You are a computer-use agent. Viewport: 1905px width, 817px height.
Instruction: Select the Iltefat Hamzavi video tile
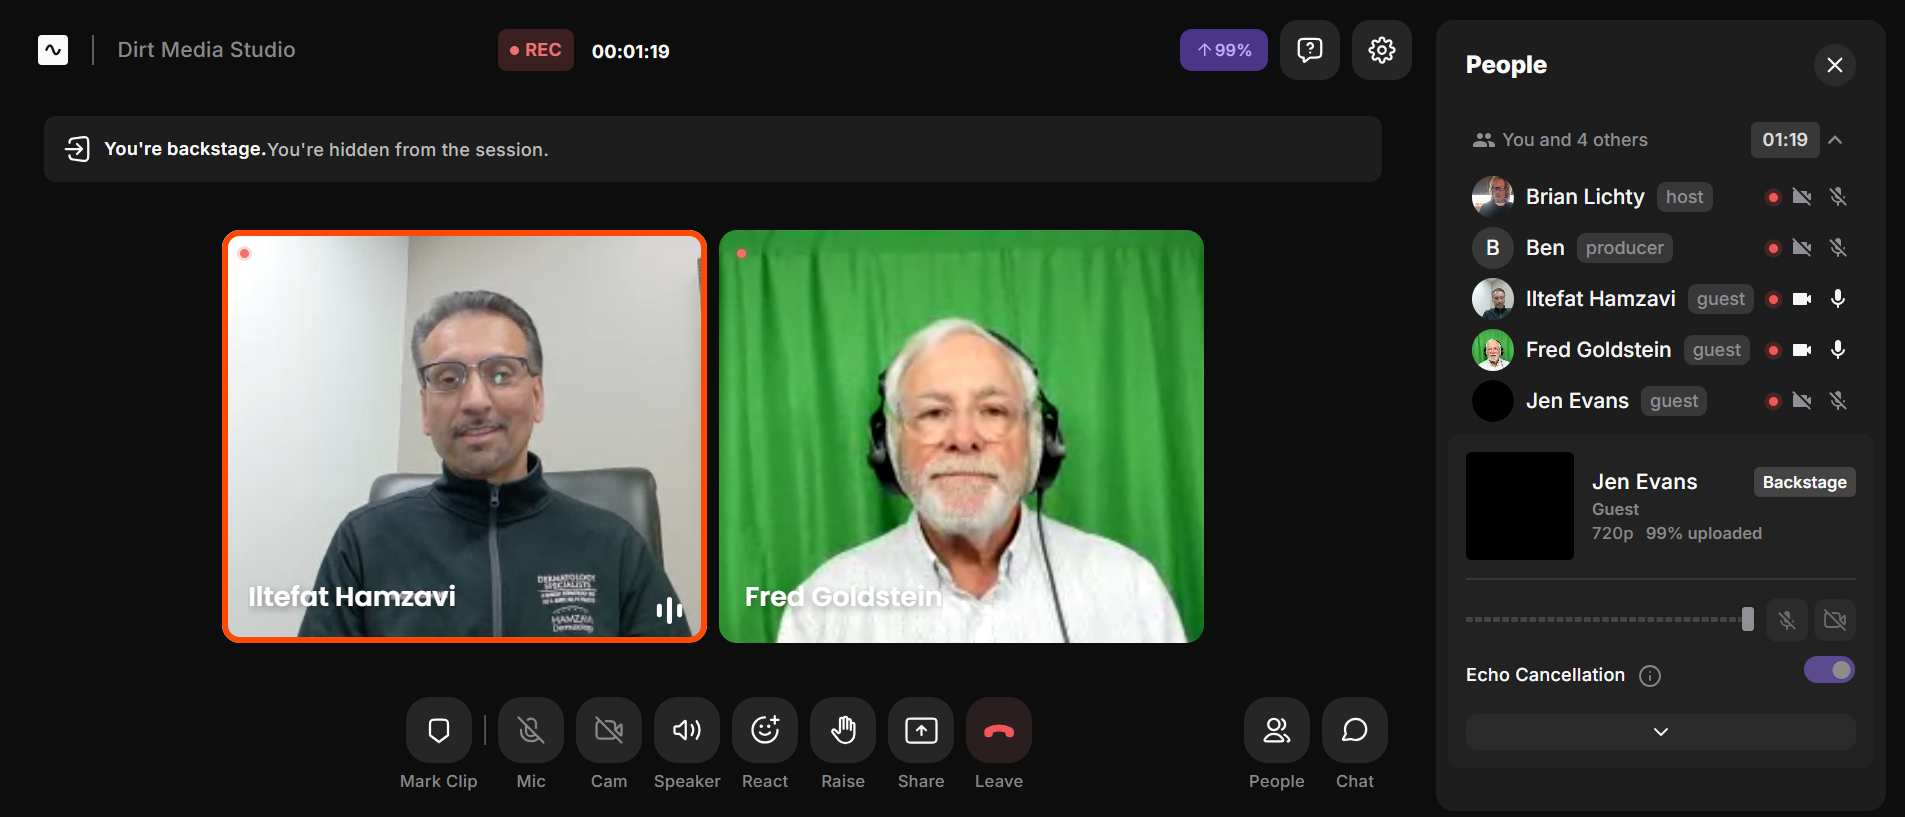464,436
